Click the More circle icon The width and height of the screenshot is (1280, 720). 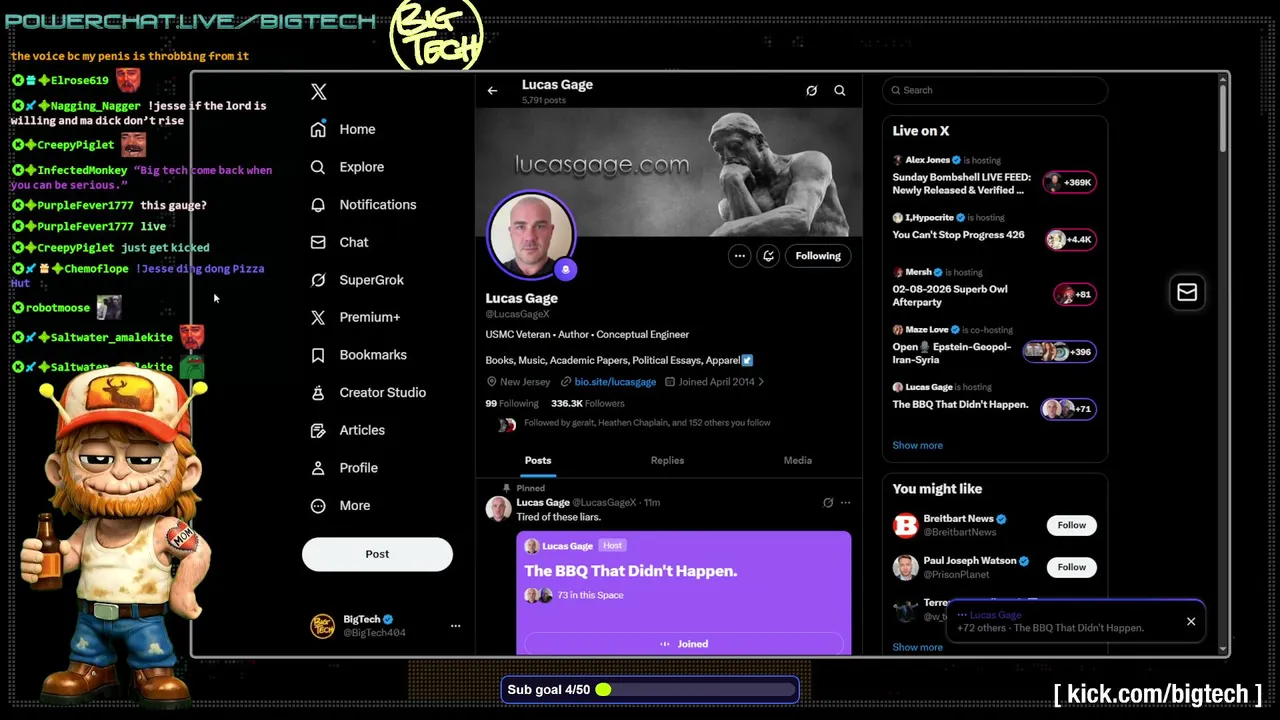click(x=318, y=506)
